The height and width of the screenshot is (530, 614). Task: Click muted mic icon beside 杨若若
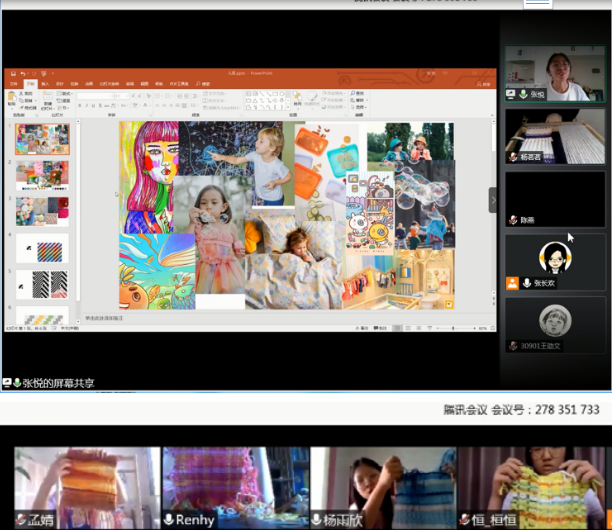(513, 157)
